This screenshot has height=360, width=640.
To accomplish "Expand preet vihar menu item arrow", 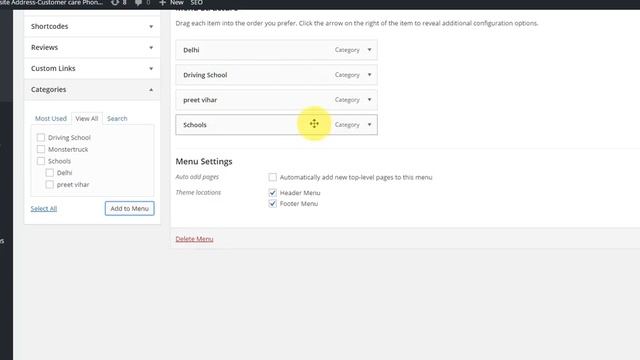I will pos(369,100).
